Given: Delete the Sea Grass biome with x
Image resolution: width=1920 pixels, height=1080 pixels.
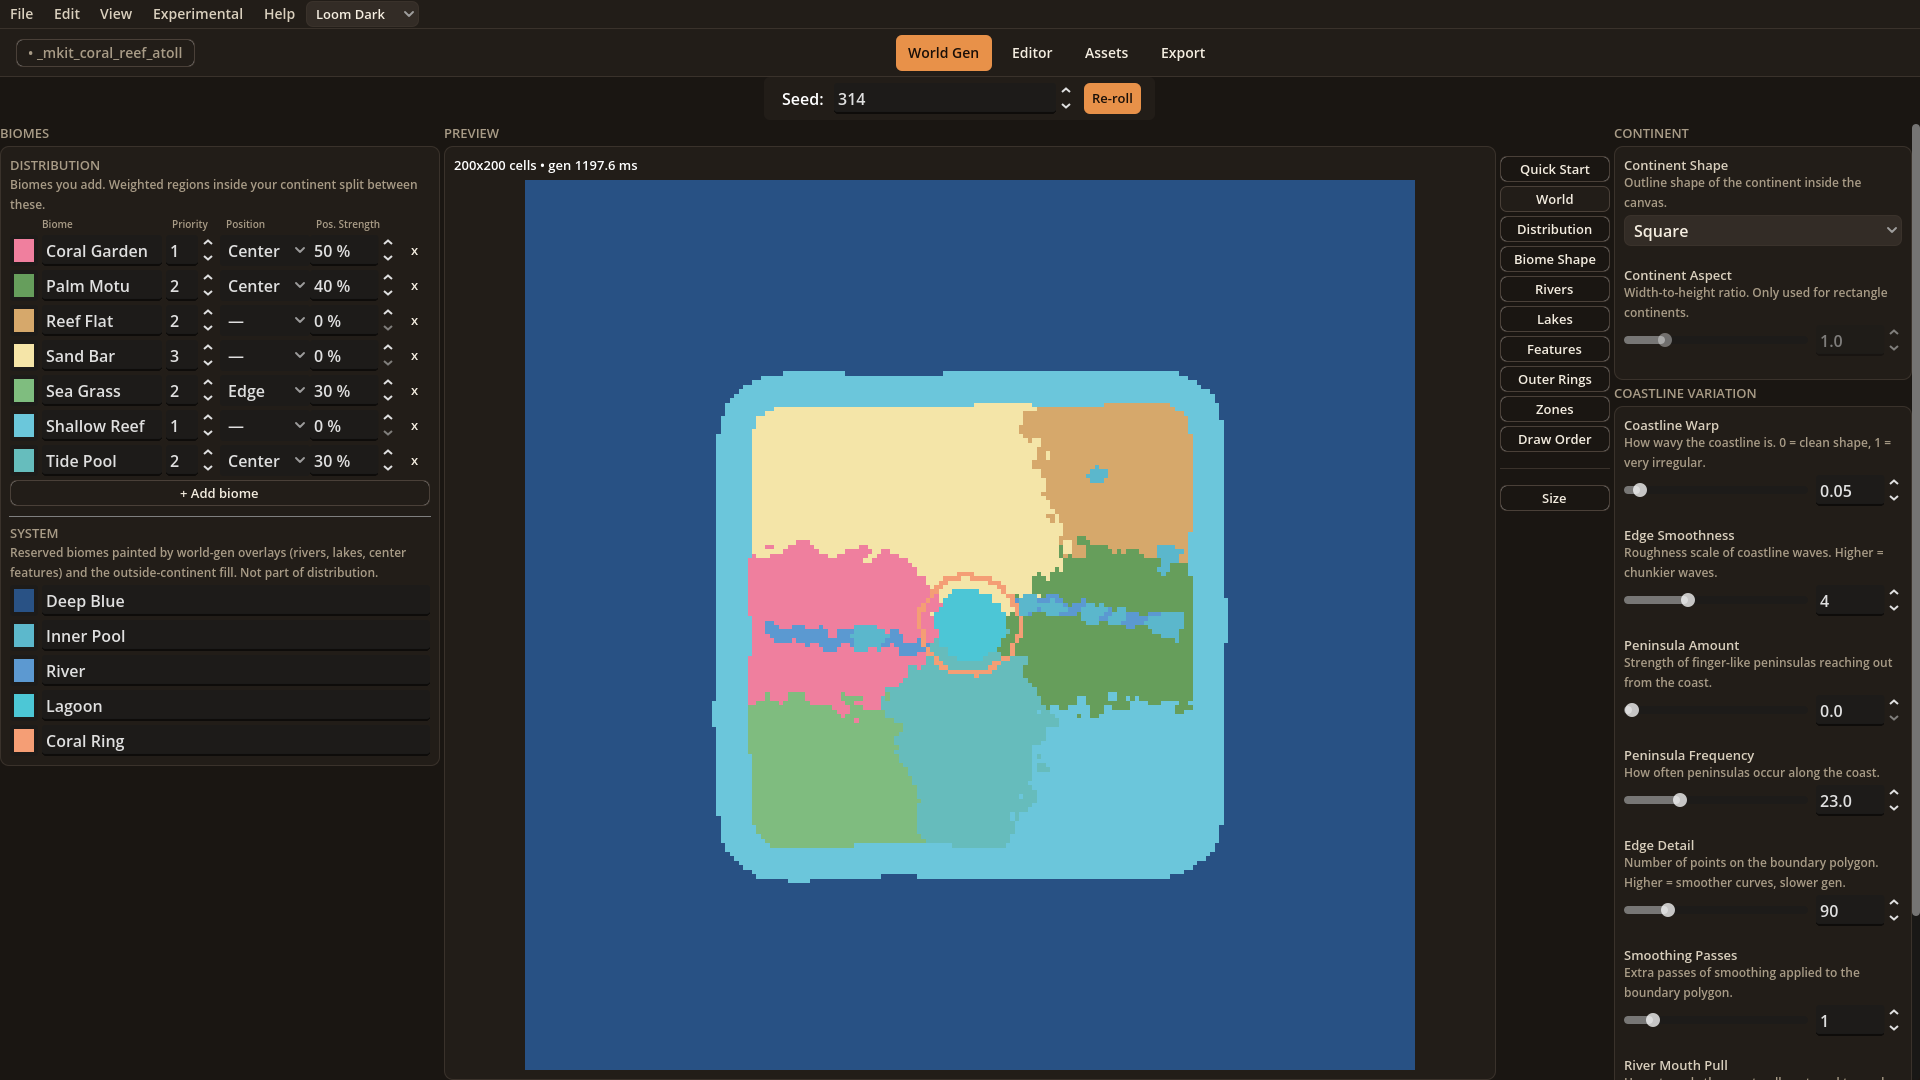Looking at the screenshot, I should click(x=414, y=391).
